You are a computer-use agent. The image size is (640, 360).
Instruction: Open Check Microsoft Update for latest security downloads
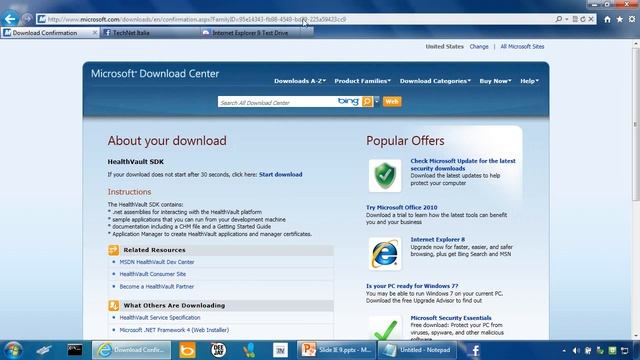(x=463, y=164)
